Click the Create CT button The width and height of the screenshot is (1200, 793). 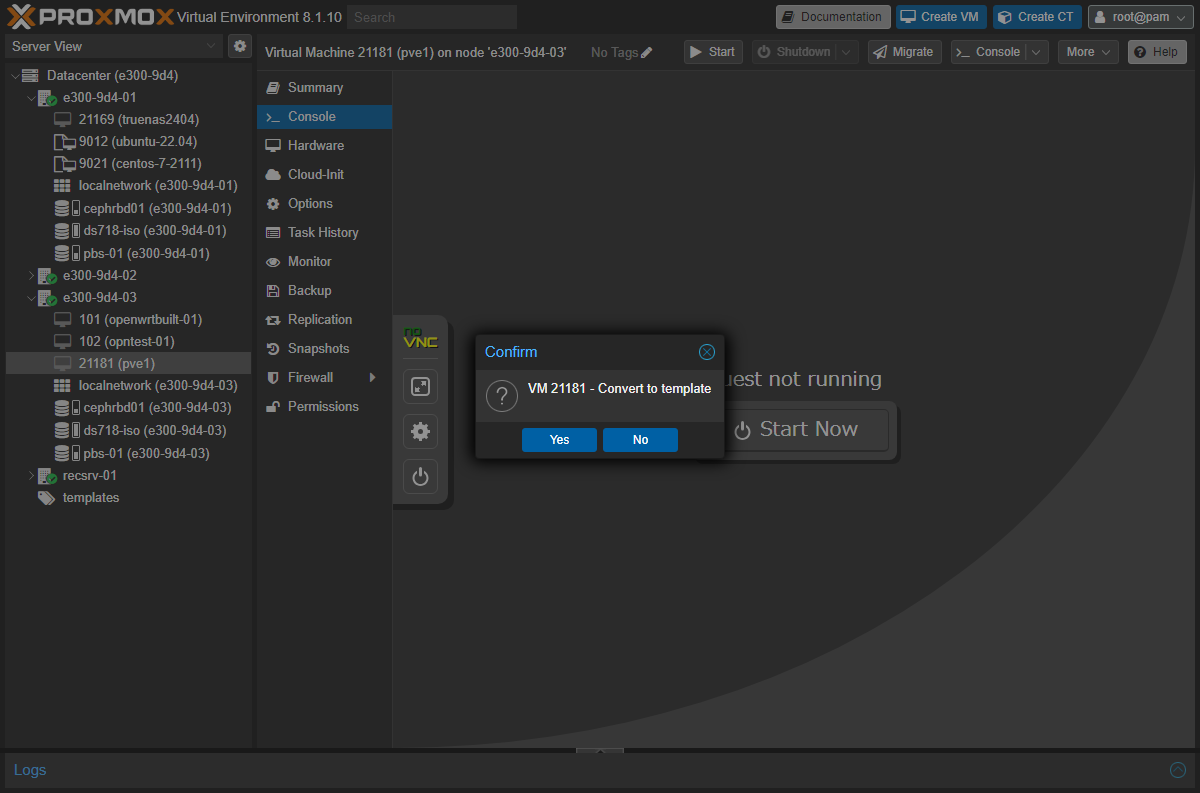coord(1037,17)
